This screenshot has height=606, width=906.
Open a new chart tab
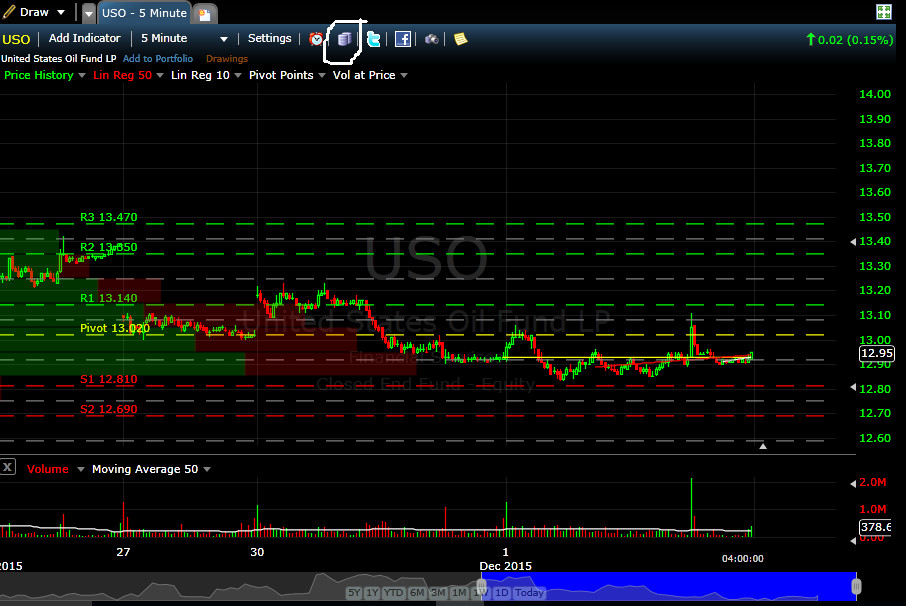205,14
